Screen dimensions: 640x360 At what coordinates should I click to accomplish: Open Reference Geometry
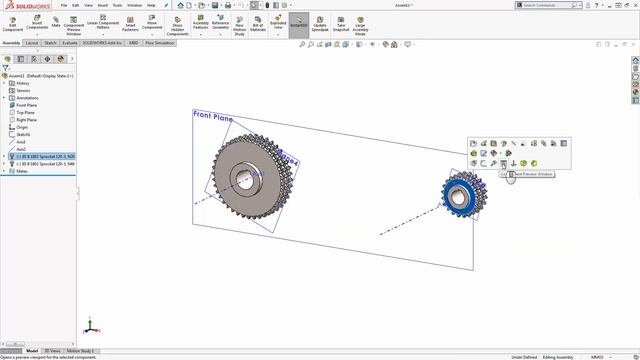(220, 22)
